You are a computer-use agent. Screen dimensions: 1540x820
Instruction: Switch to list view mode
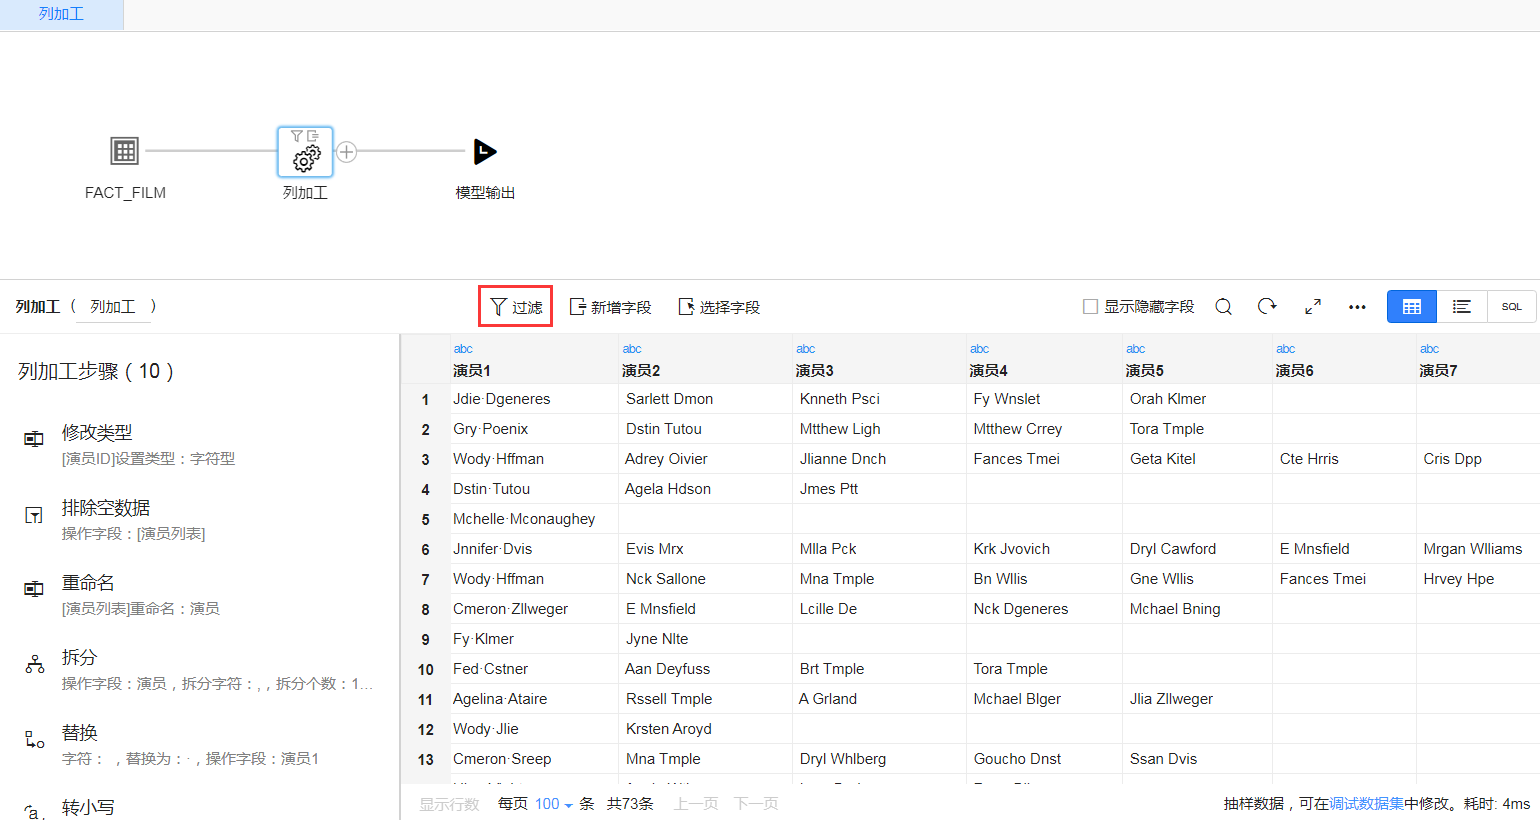click(x=1461, y=307)
